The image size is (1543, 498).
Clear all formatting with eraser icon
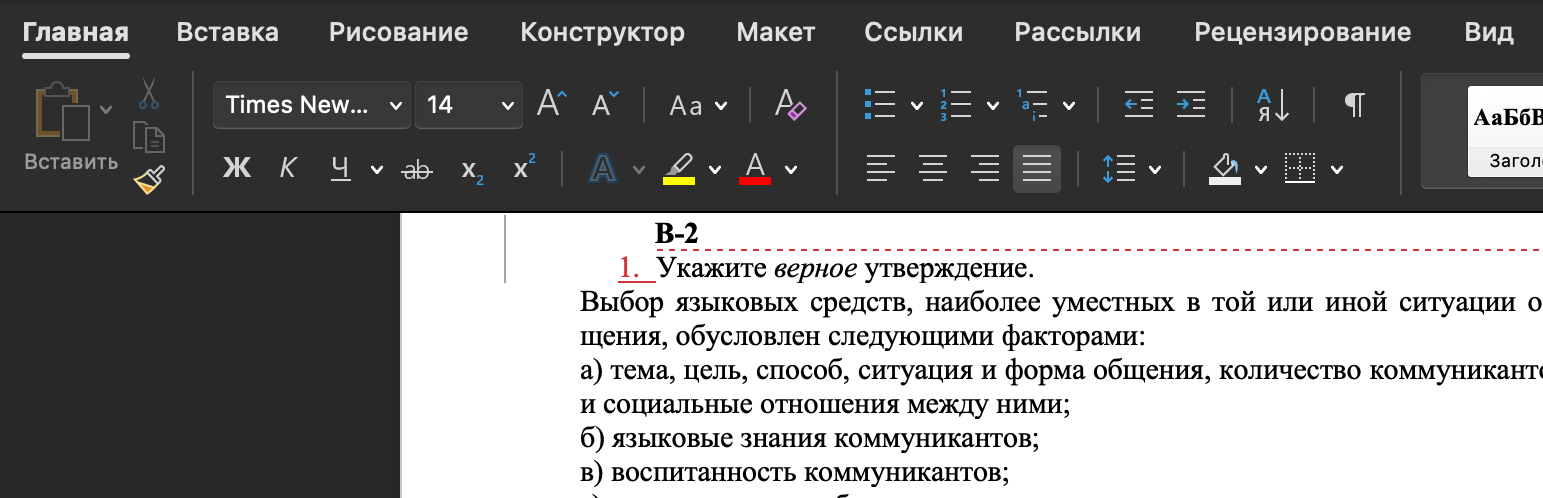click(790, 105)
